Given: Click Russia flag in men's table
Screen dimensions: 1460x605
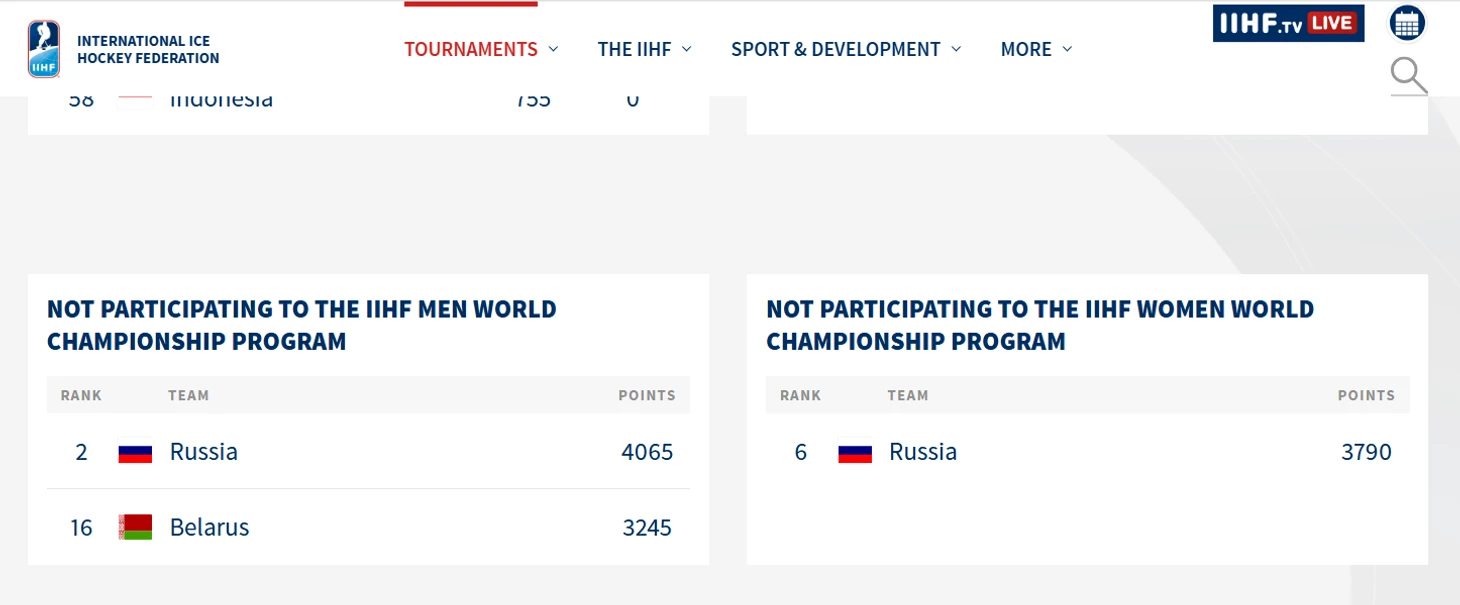Looking at the screenshot, I should tap(135, 453).
